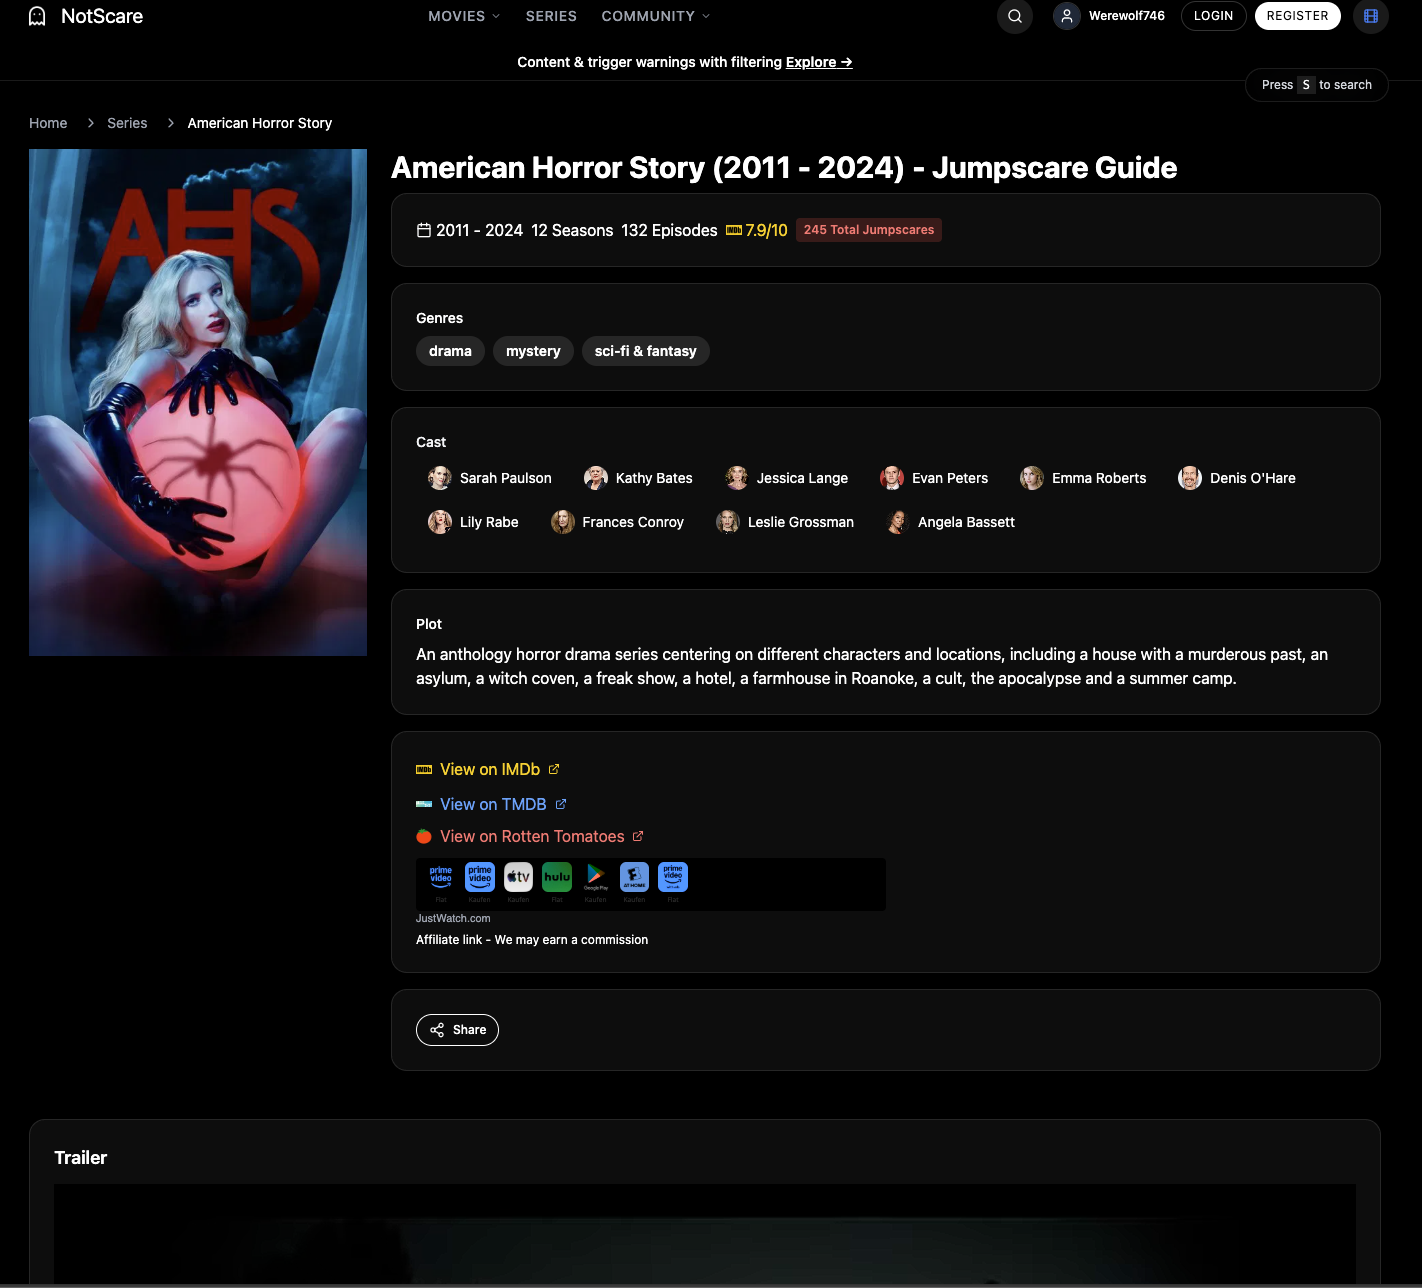The width and height of the screenshot is (1422, 1288).
Task: Toggle the mystery genre pill
Action: tap(532, 351)
